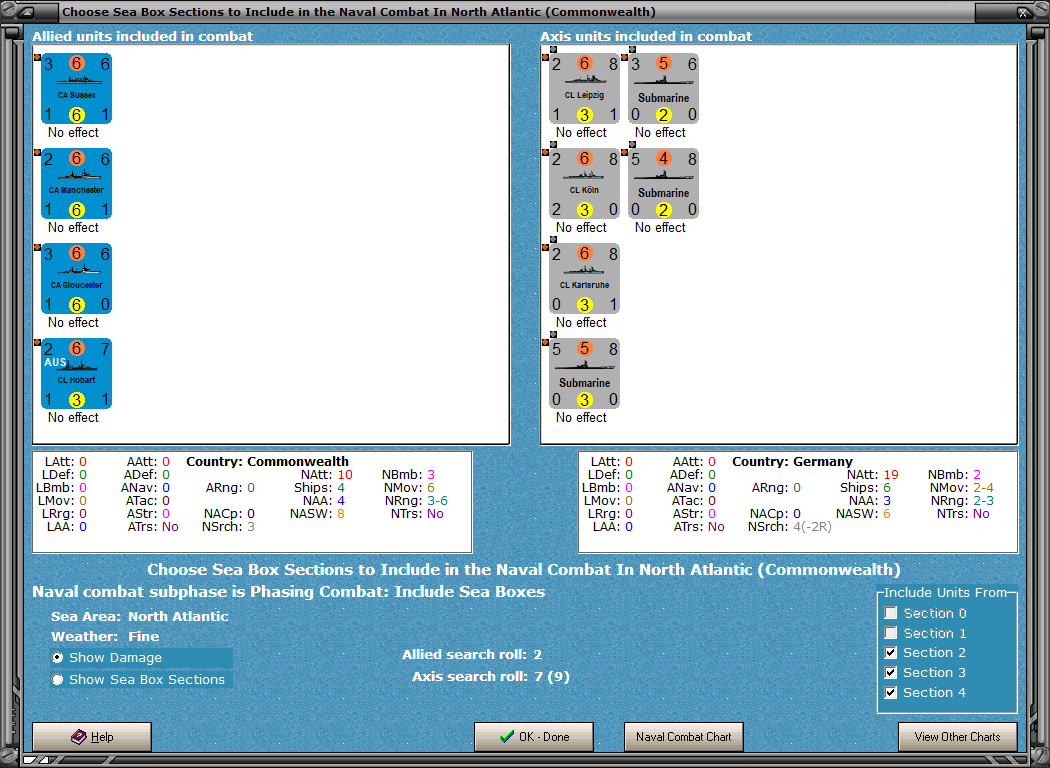Click the Allied search roll value
The height and width of the screenshot is (768, 1050).
tap(538, 654)
